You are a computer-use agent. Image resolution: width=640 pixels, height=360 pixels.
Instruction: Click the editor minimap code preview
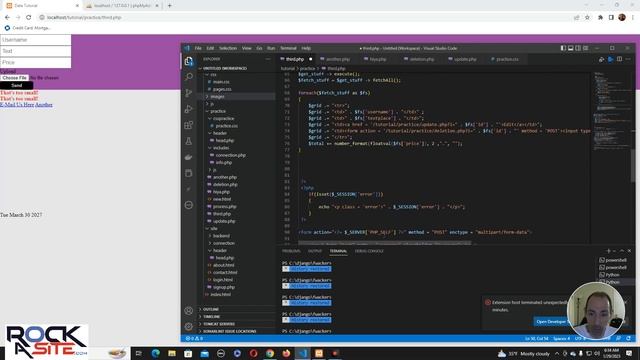pos(611,110)
